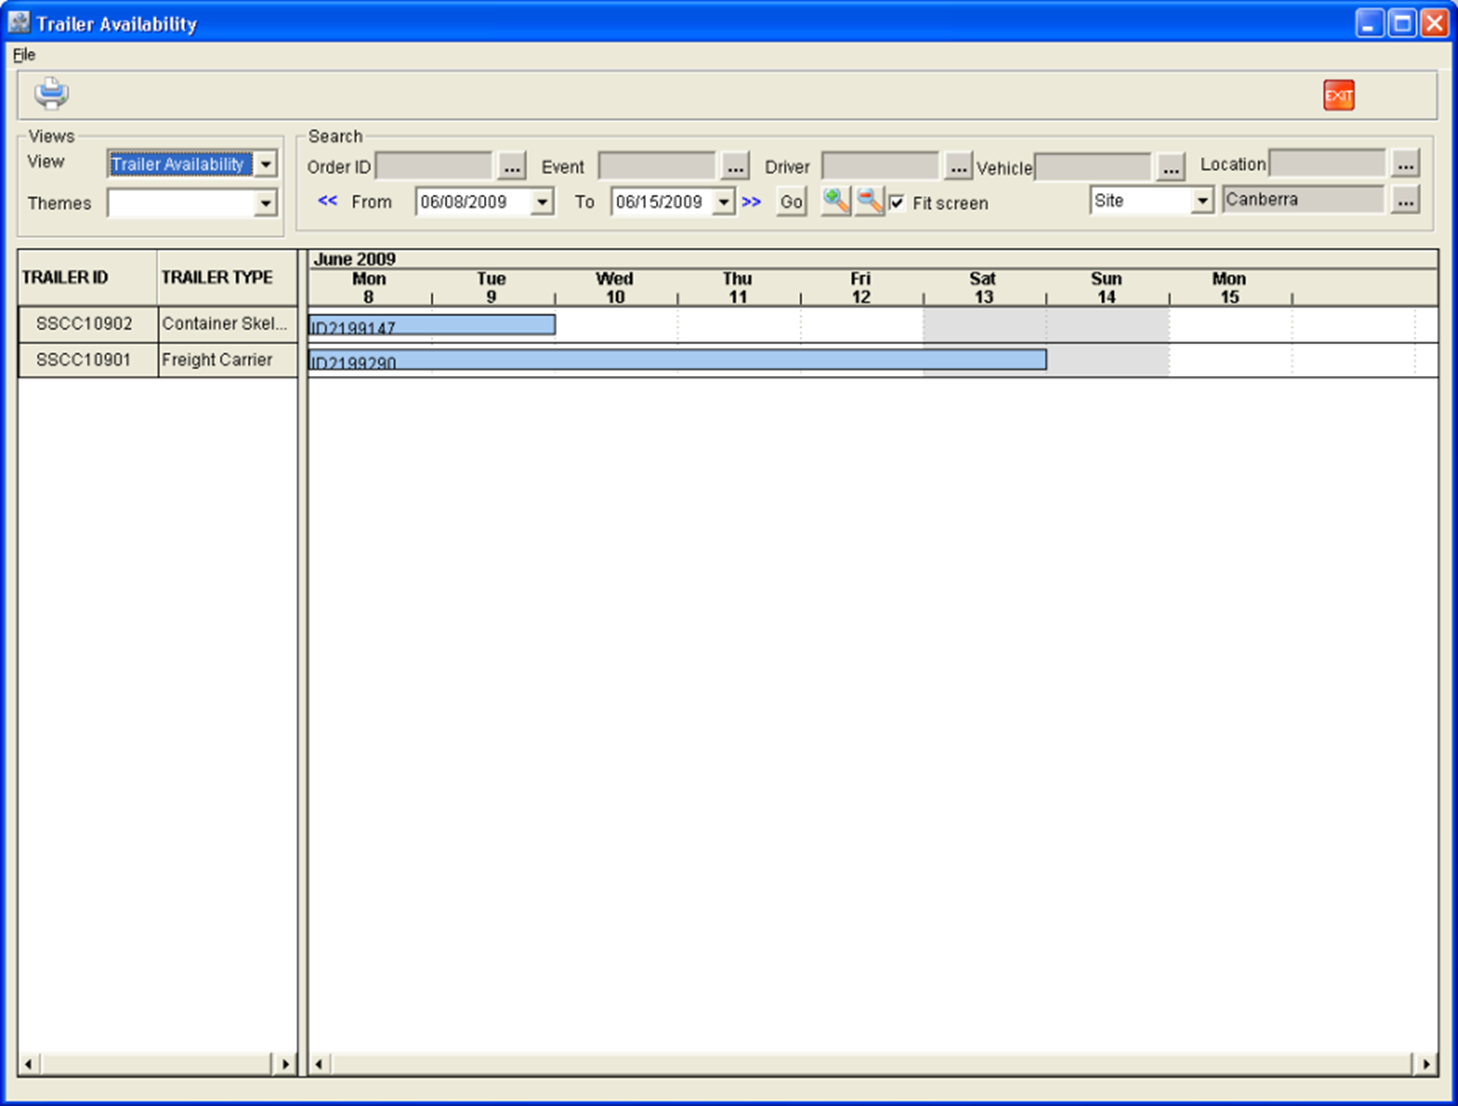Open the View dropdown showing Trailer Availability
This screenshot has height=1106, width=1458.
pyautogui.click(x=265, y=164)
